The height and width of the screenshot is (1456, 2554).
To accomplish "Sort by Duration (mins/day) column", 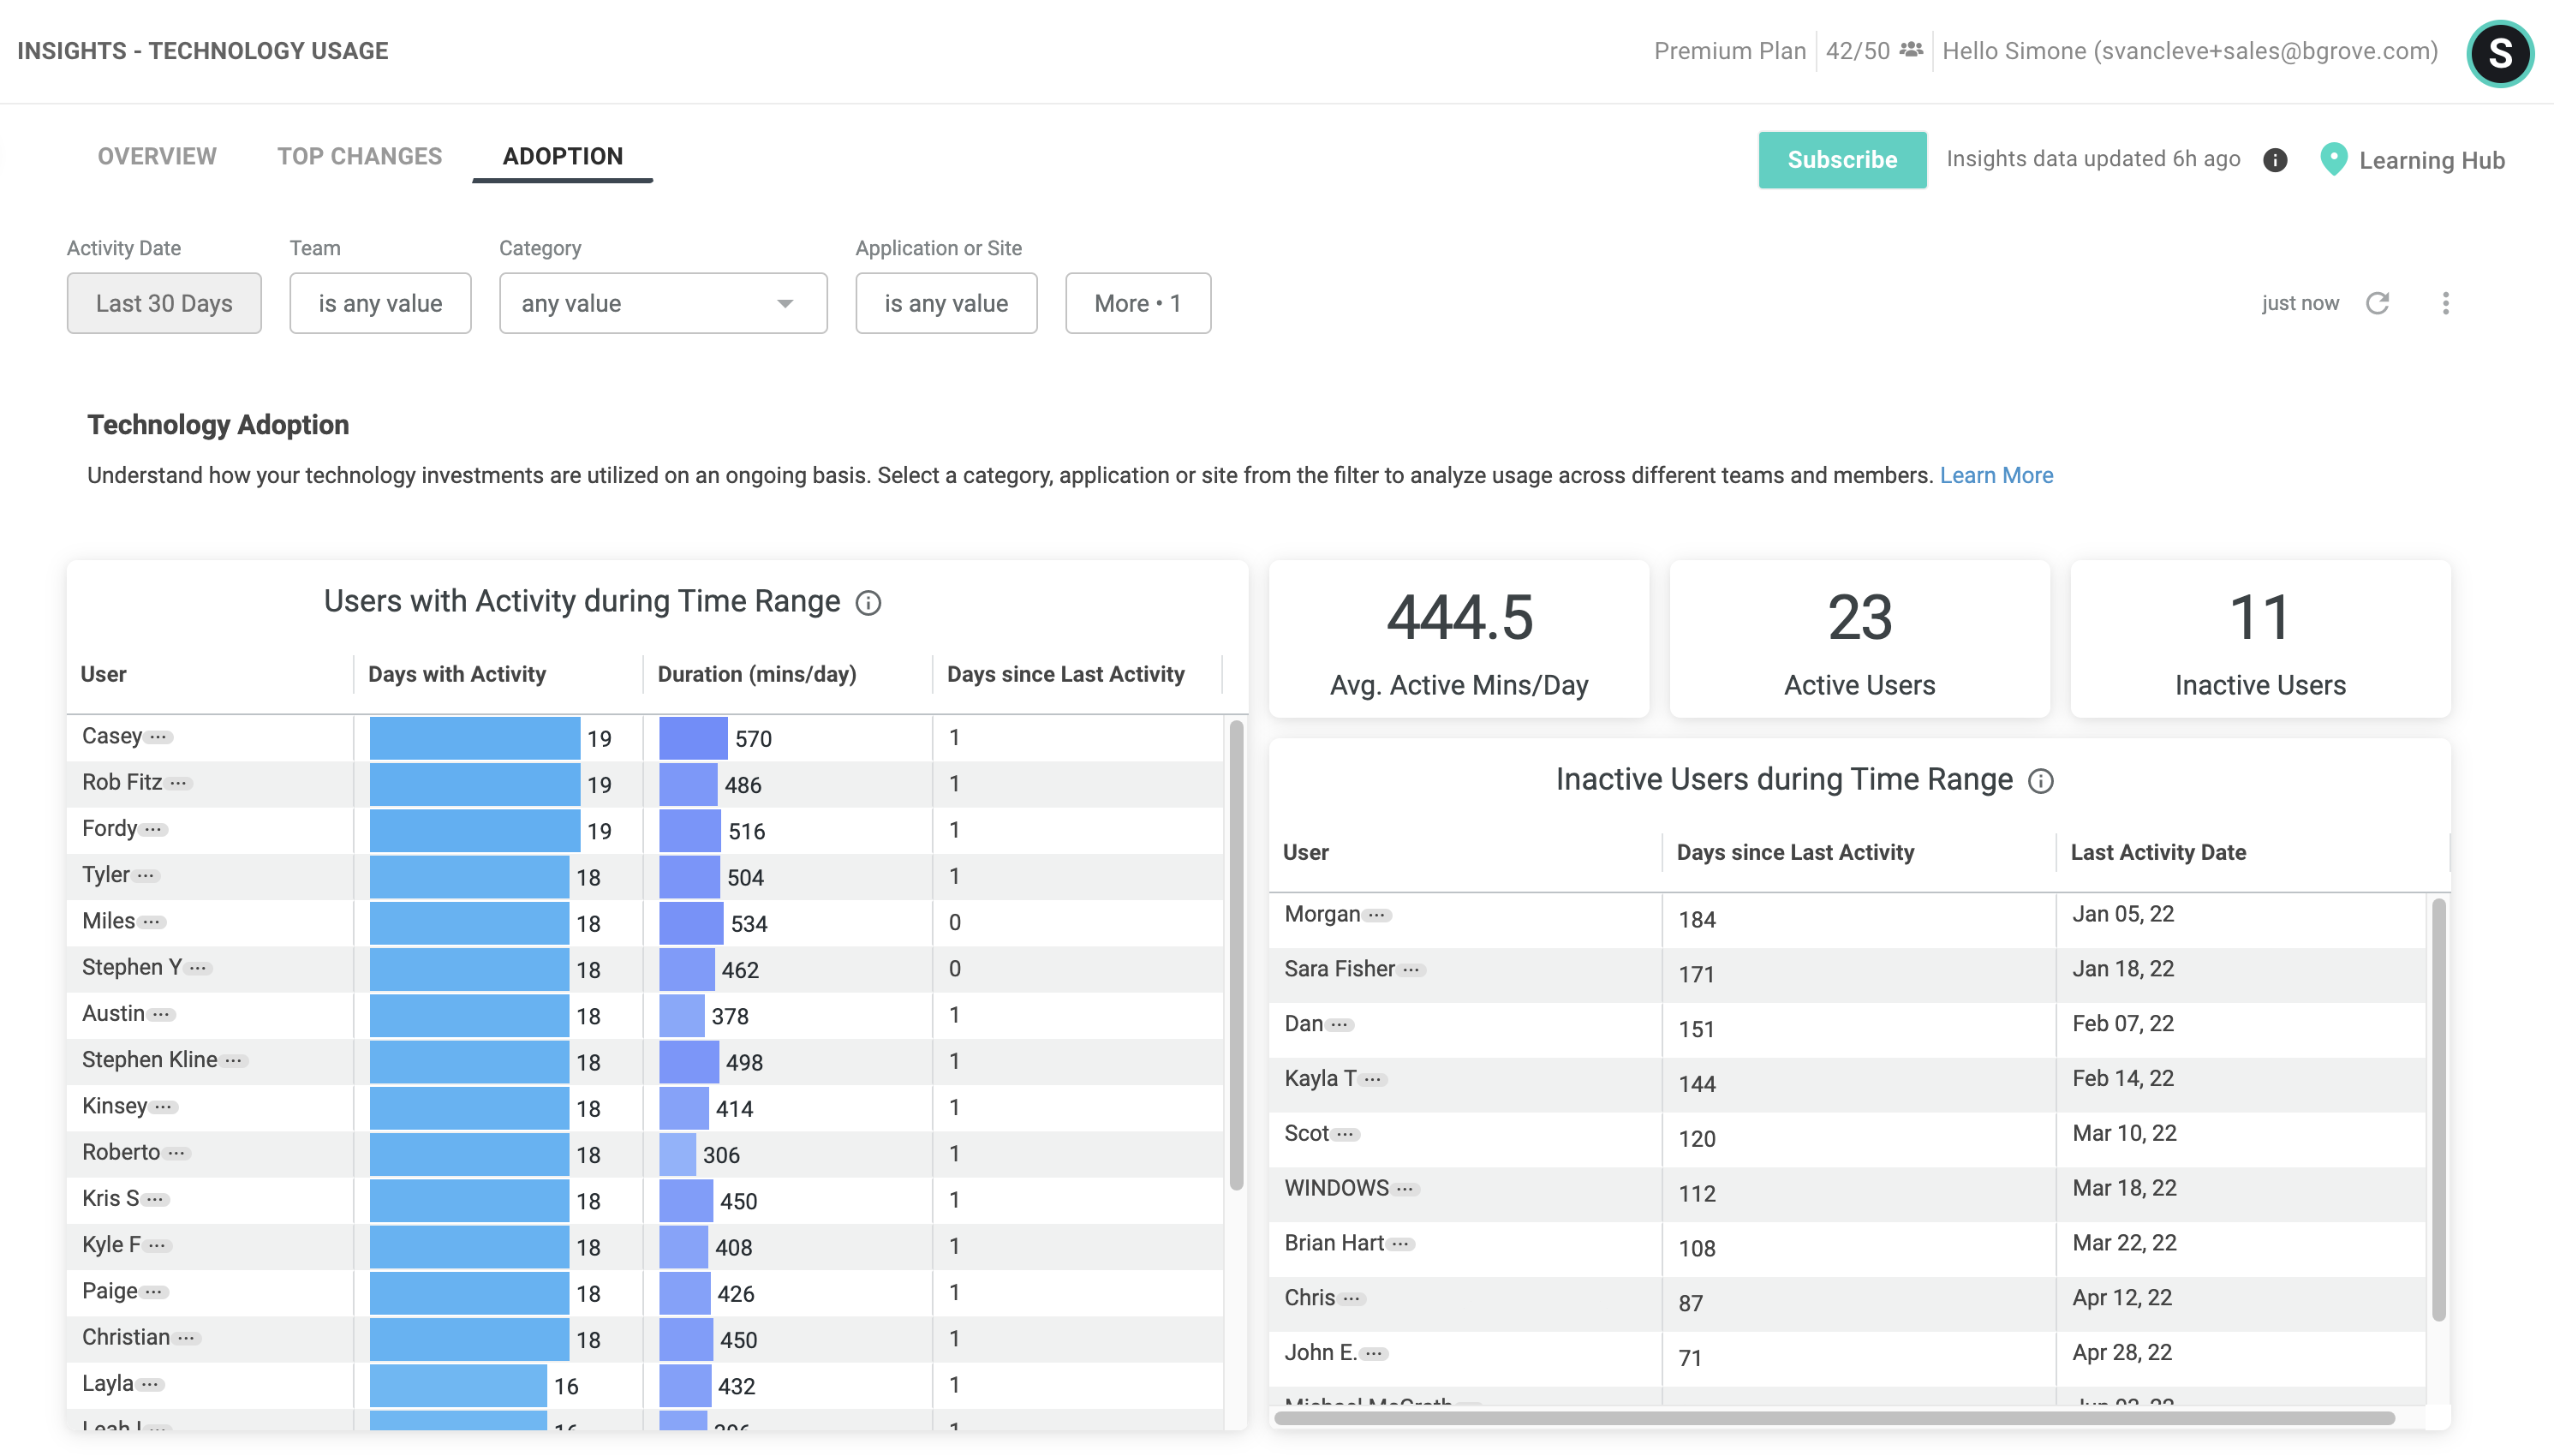I will 757,674.
